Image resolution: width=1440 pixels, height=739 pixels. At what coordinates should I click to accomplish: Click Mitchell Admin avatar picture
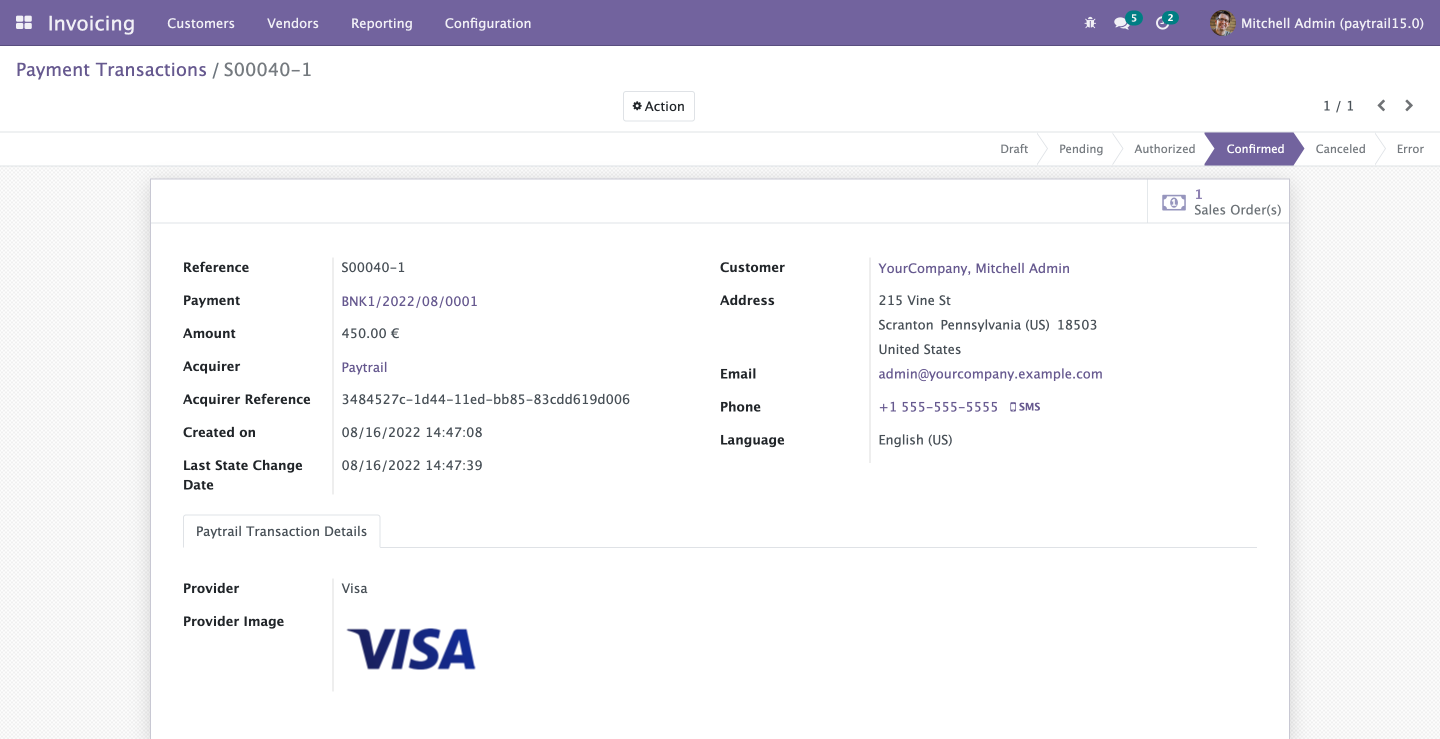pyautogui.click(x=1222, y=22)
